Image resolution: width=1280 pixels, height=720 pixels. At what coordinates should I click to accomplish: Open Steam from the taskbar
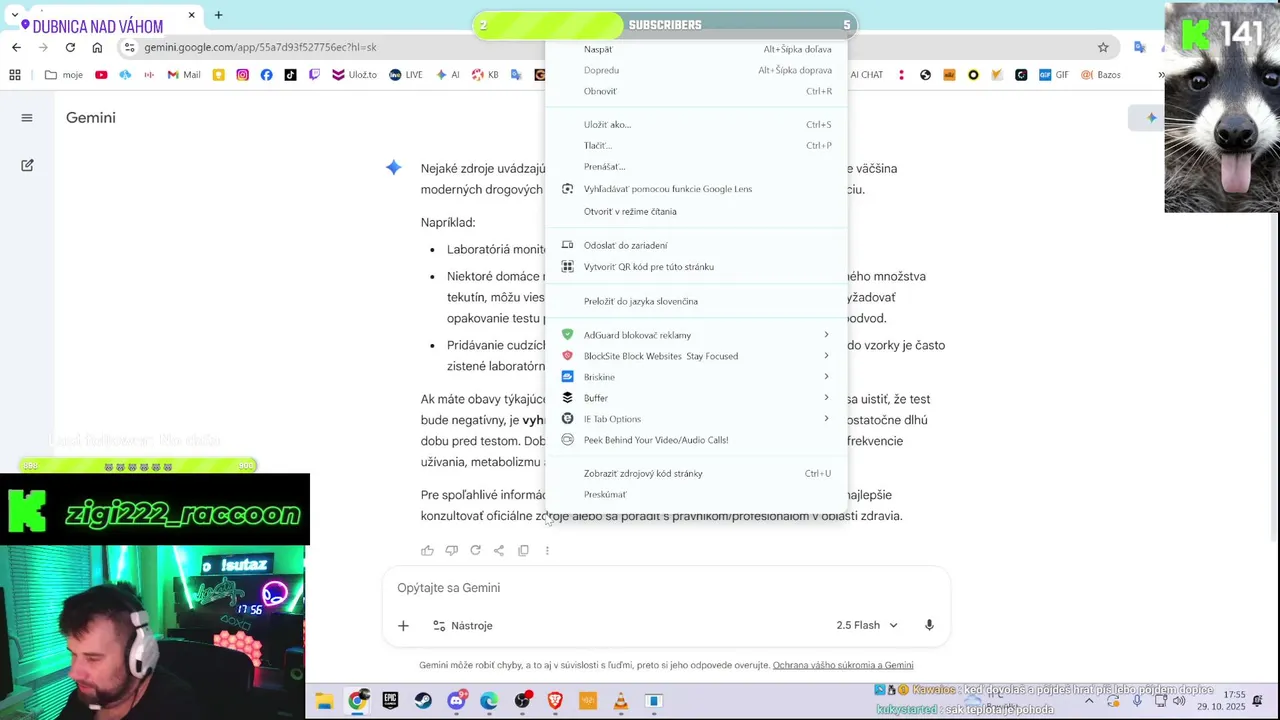423,701
